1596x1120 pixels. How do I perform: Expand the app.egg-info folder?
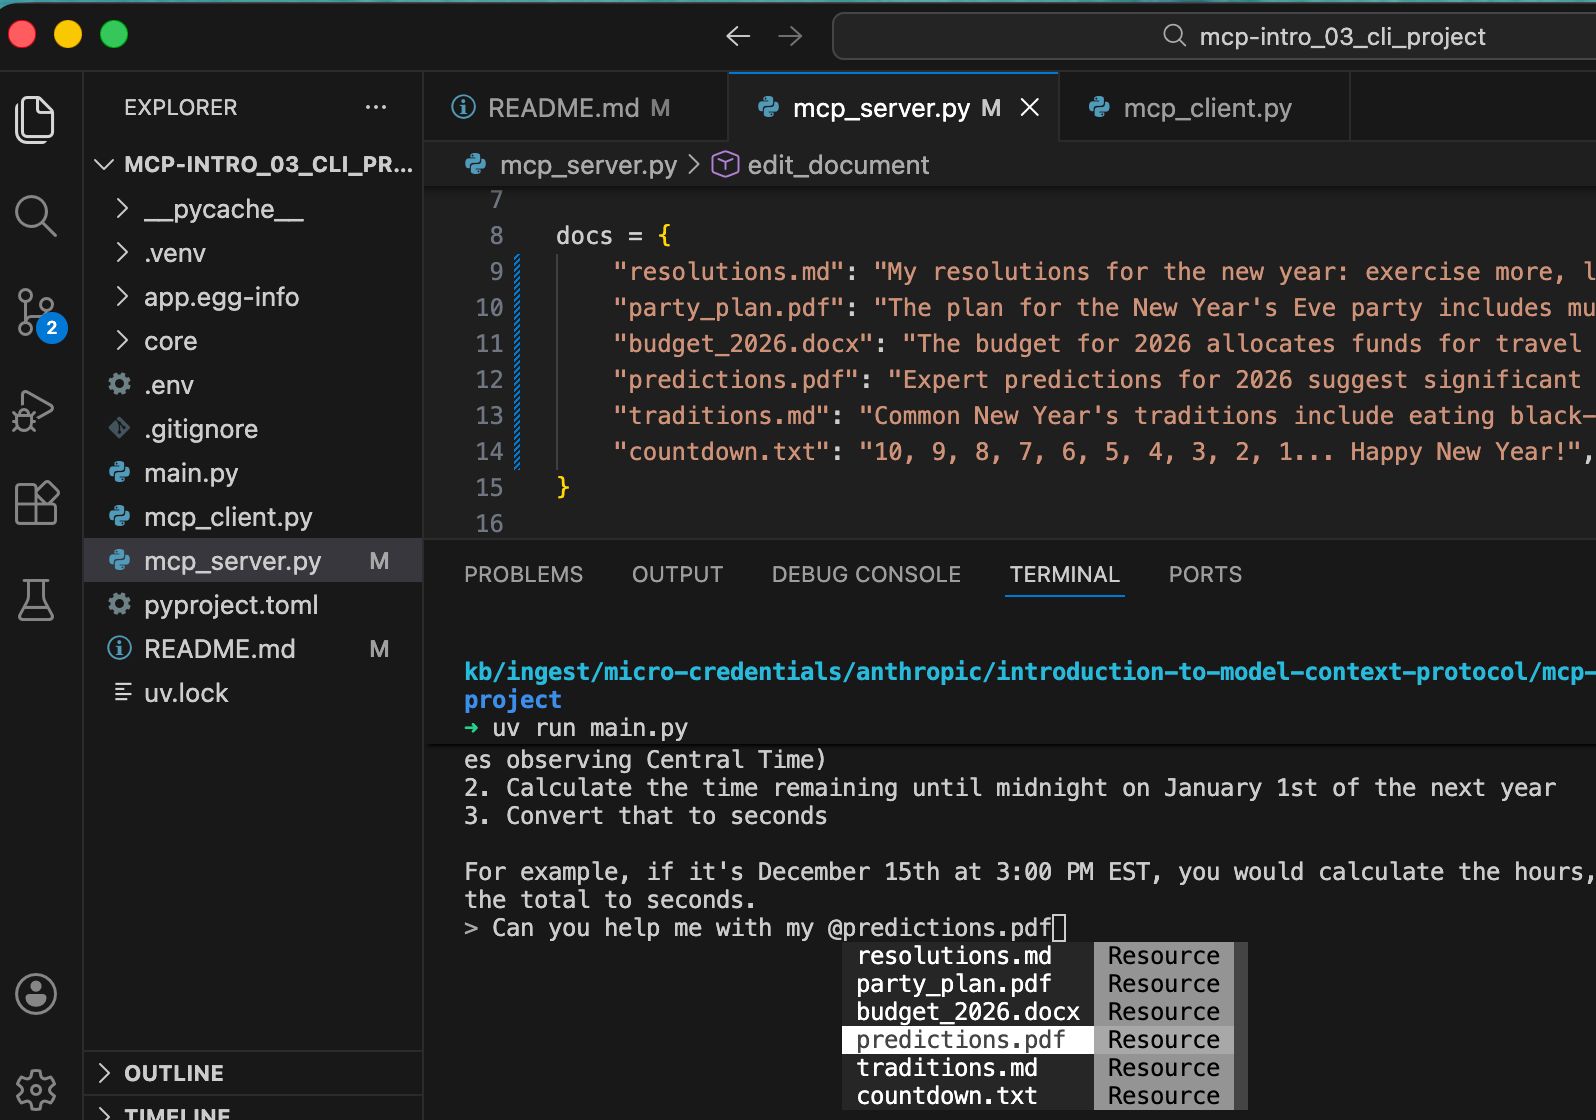[x=122, y=296]
